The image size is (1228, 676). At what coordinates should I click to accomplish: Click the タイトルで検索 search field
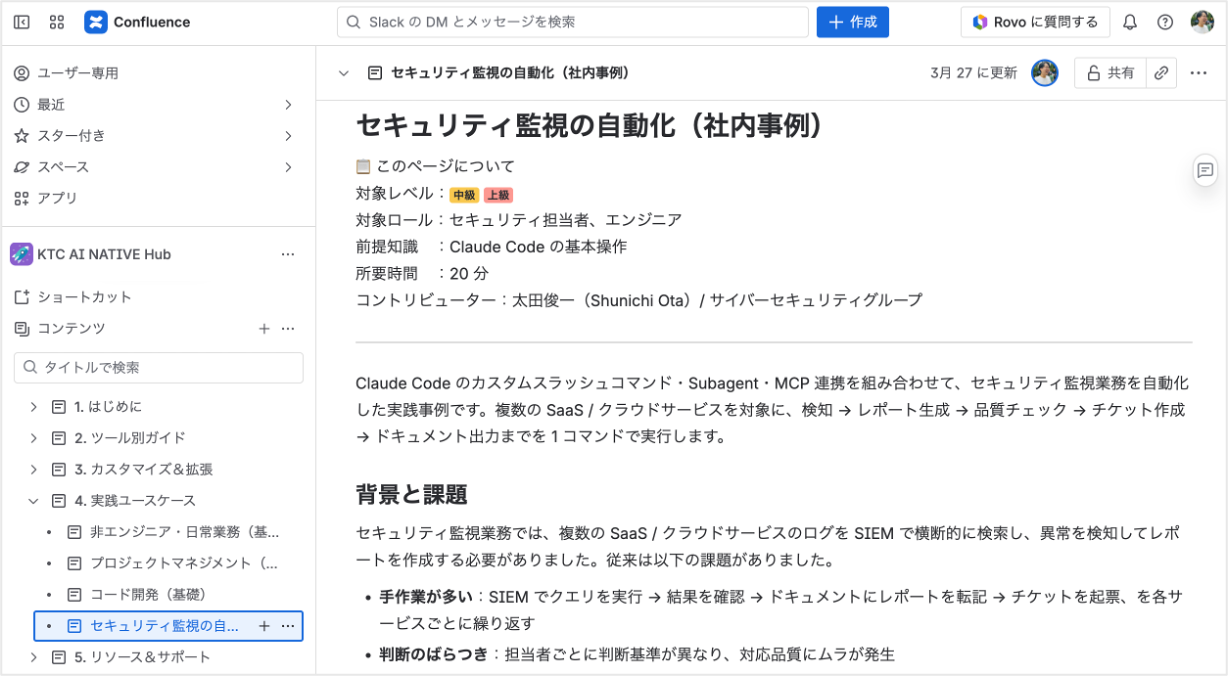point(158,368)
